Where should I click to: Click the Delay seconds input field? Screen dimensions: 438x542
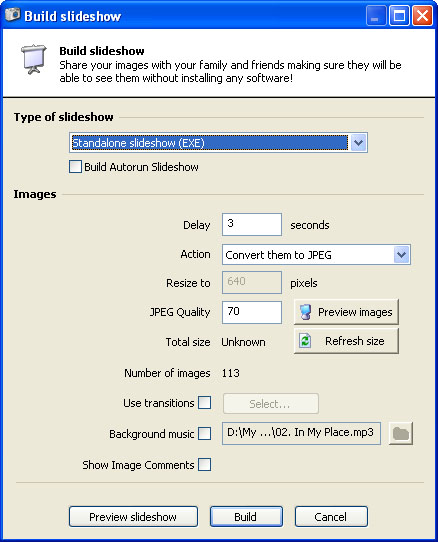click(x=252, y=225)
